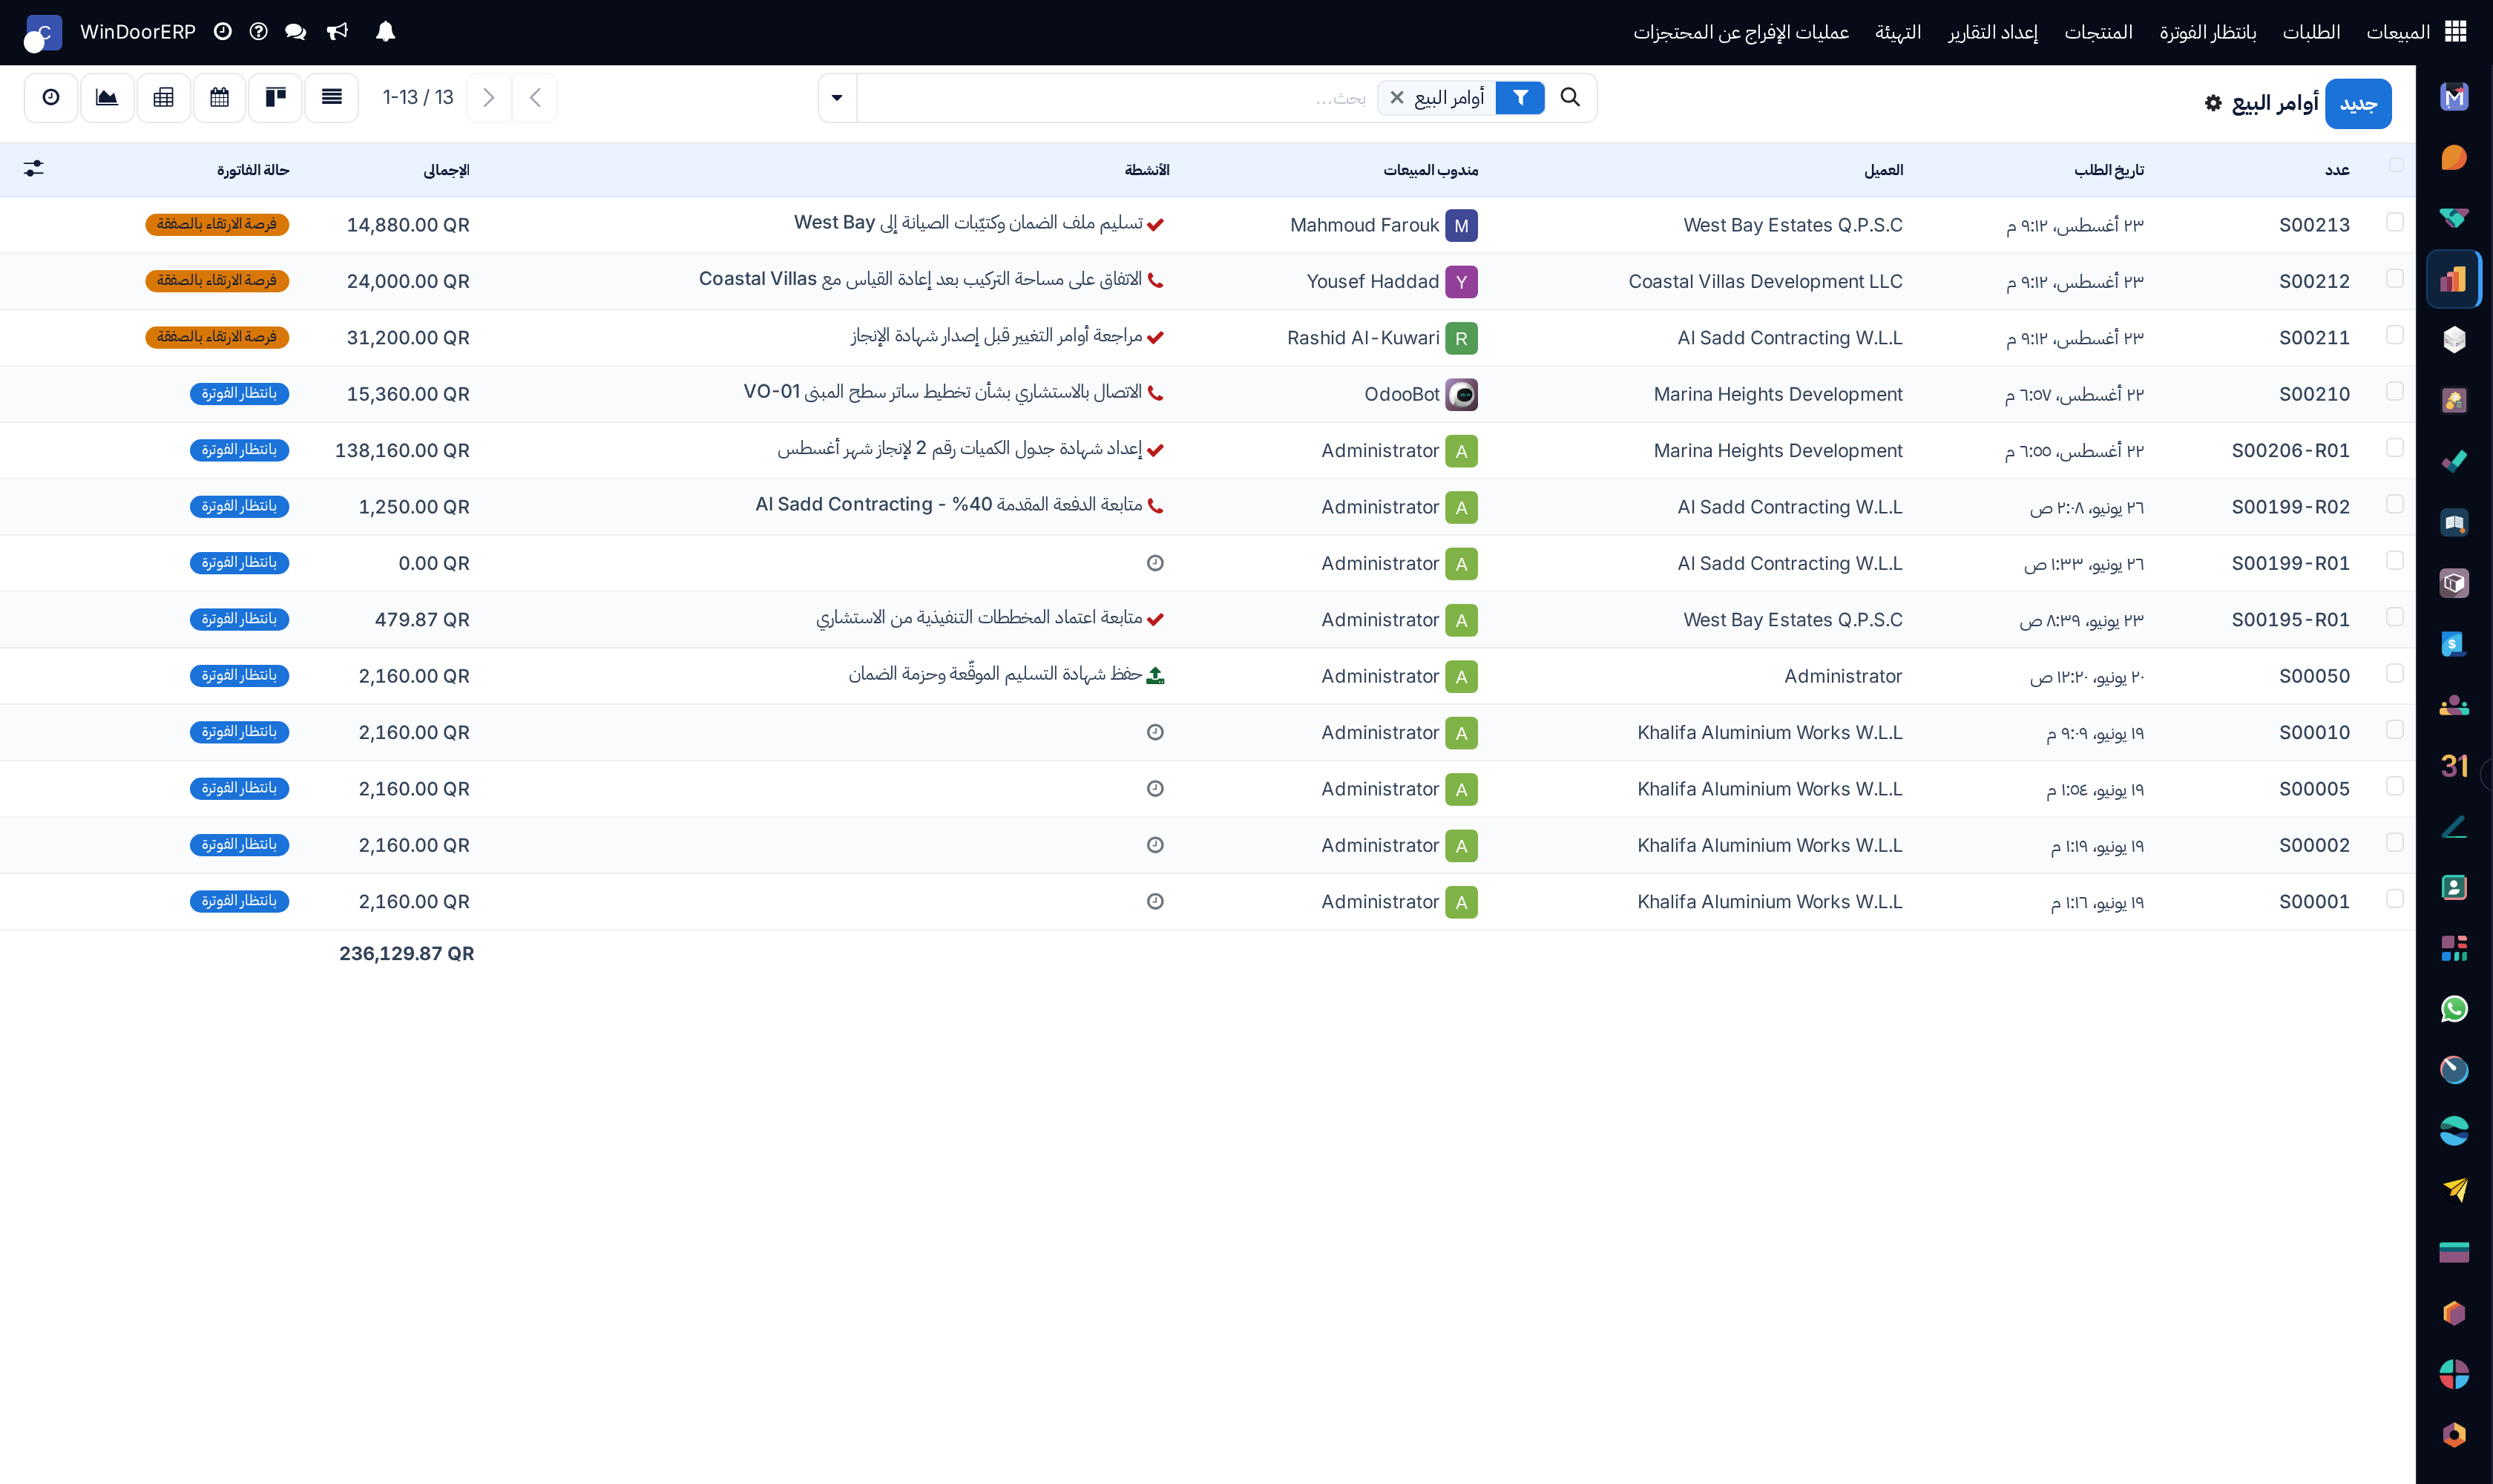The width and height of the screenshot is (2493, 1484).
Task: Open the notifications bell icon
Action: click(385, 32)
